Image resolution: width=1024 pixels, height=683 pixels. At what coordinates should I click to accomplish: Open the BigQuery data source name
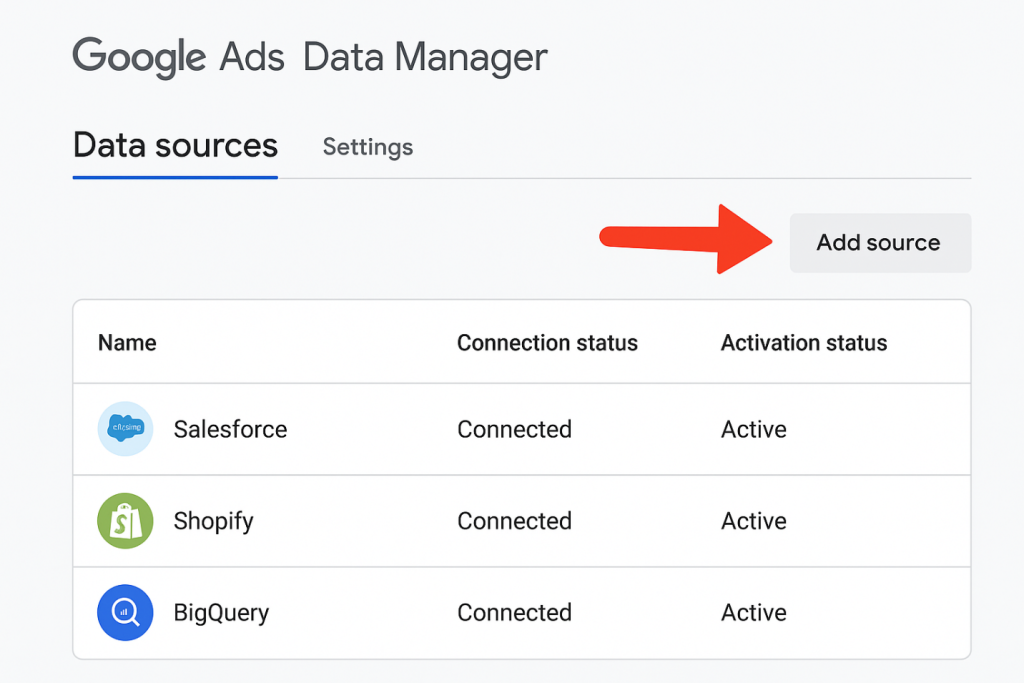pyautogui.click(x=221, y=613)
